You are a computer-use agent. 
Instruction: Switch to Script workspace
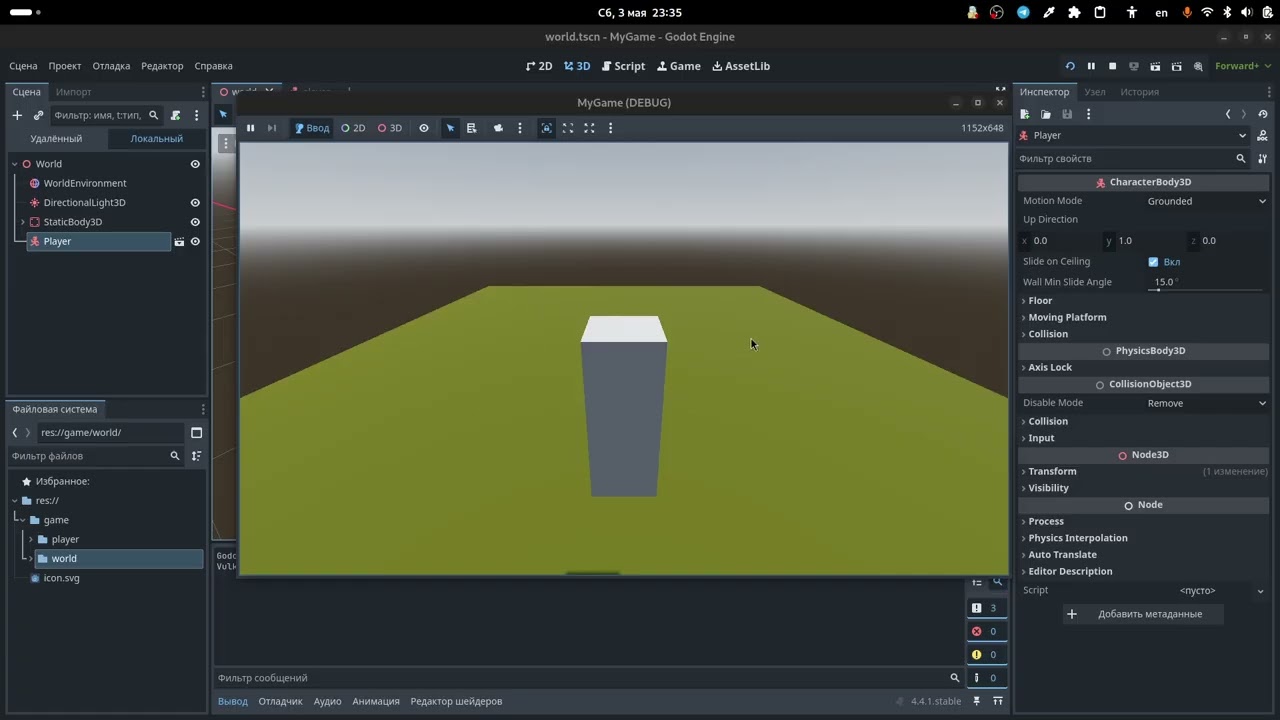623,66
